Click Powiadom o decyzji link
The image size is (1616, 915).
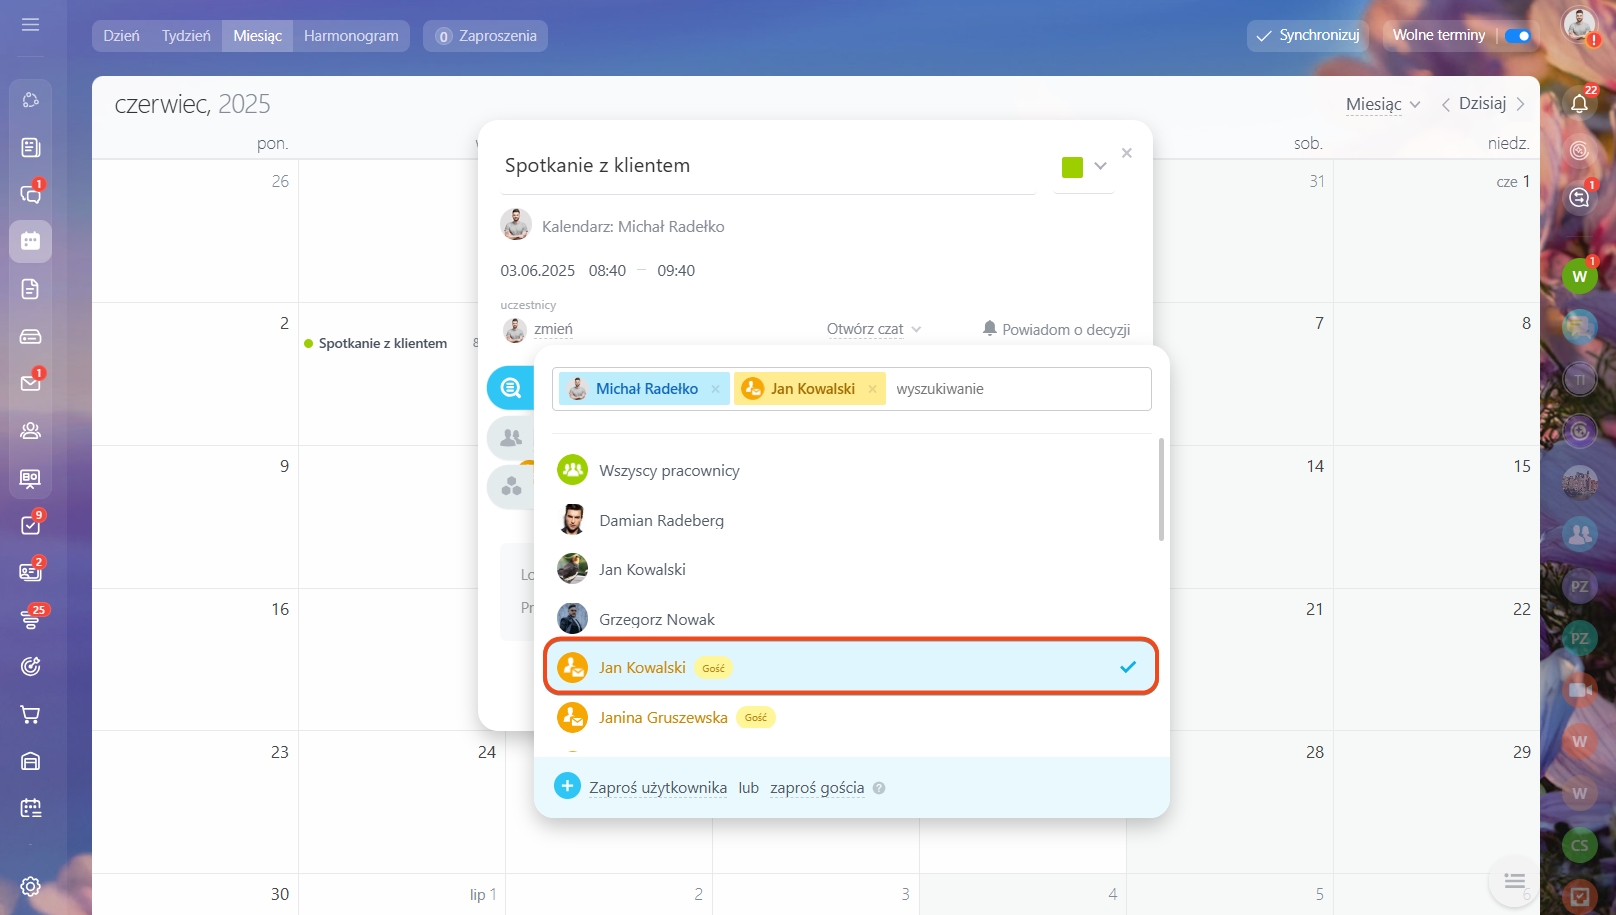tap(1056, 329)
